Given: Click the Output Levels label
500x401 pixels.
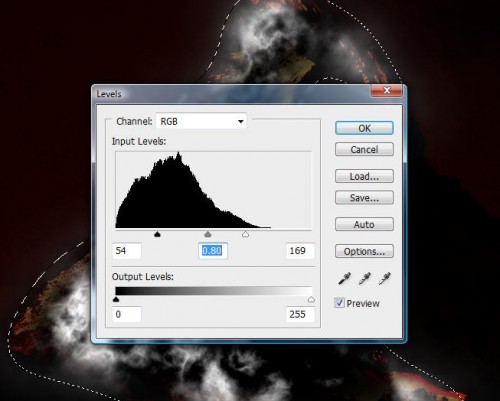Looking at the screenshot, I should click(143, 277).
